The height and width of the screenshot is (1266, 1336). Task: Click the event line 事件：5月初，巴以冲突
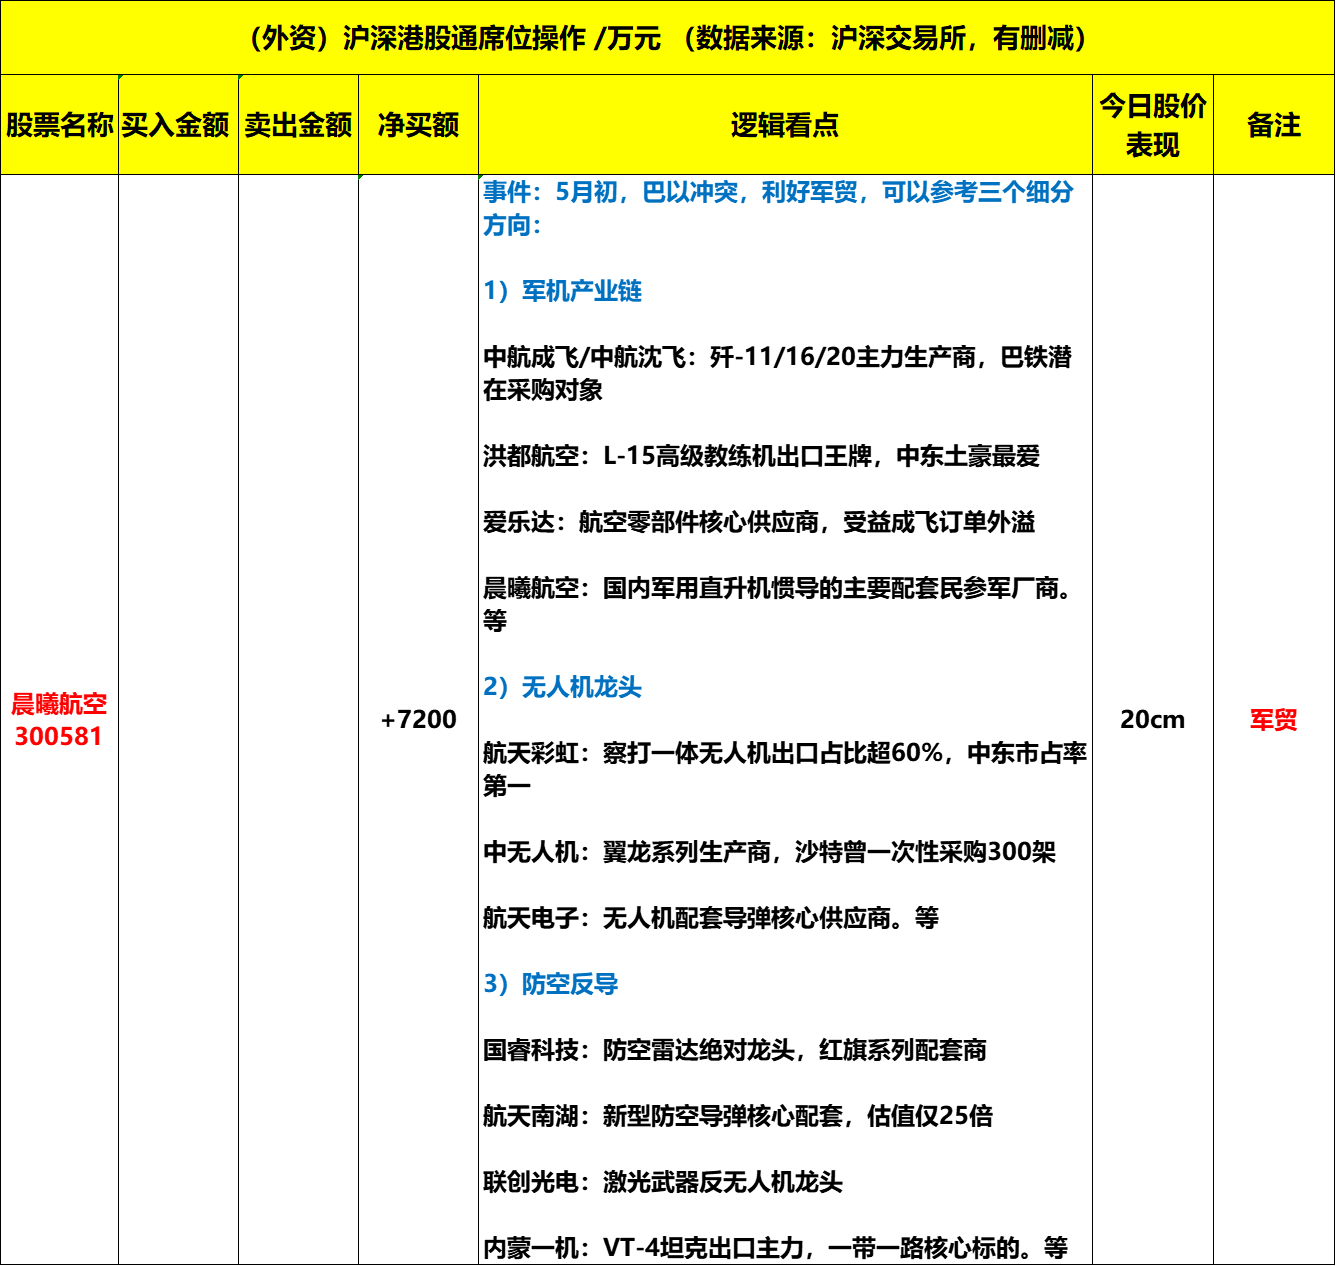coord(779,208)
